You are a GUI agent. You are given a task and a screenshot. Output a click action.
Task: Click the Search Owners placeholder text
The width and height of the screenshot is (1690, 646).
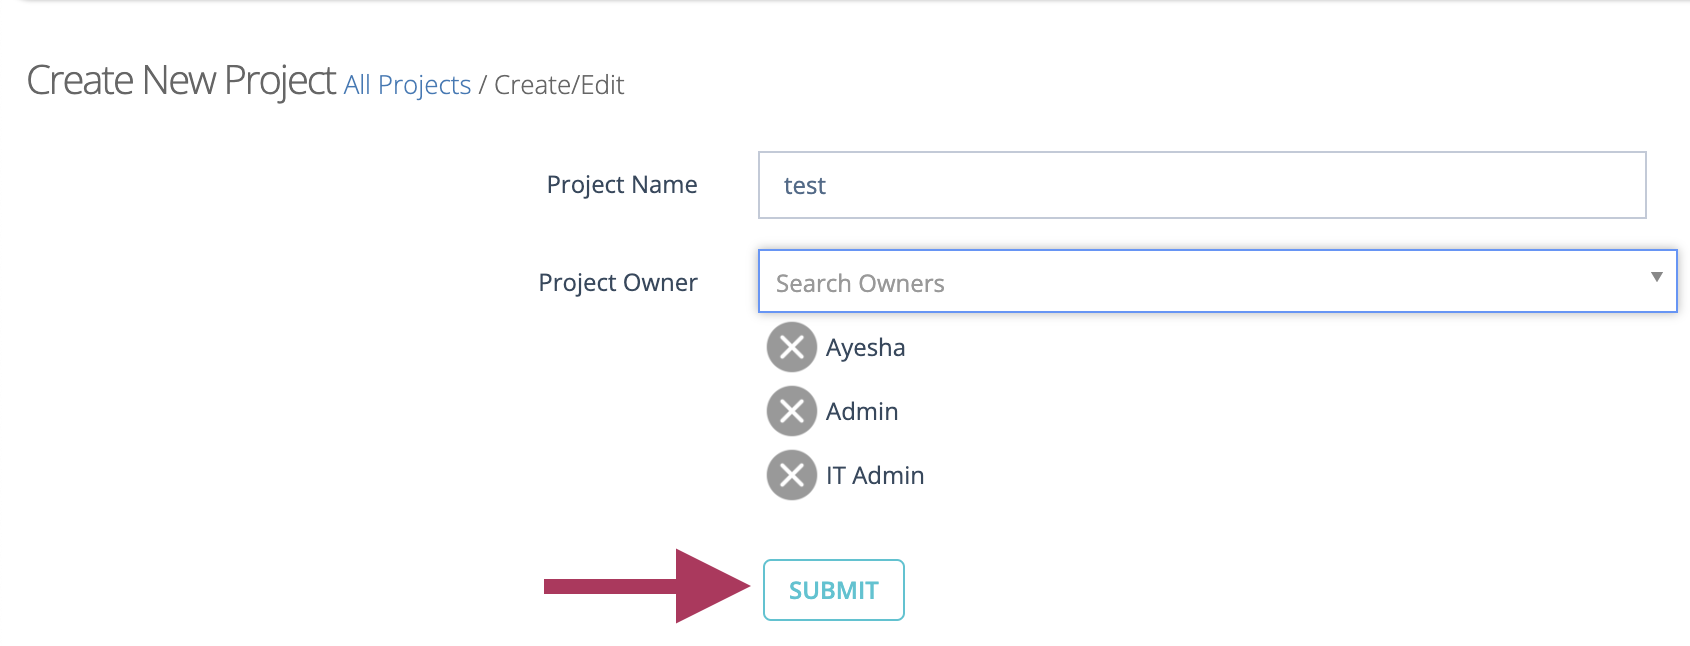[860, 284]
